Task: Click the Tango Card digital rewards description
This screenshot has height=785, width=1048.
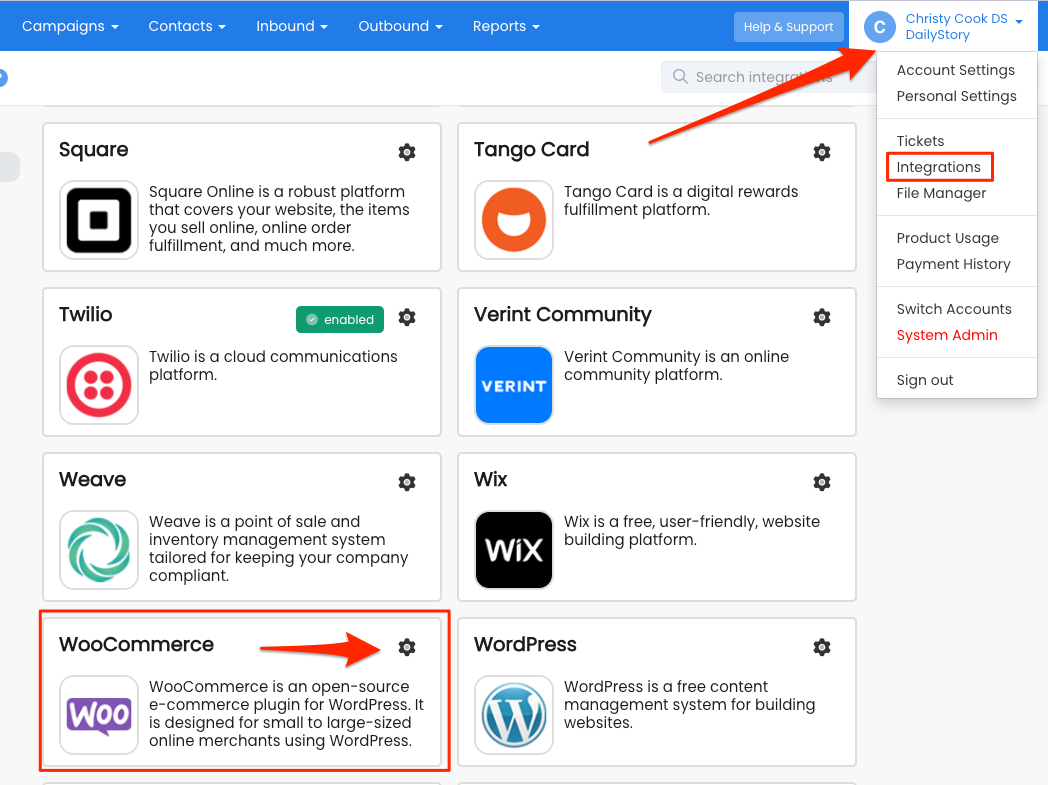Action: [681, 200]
